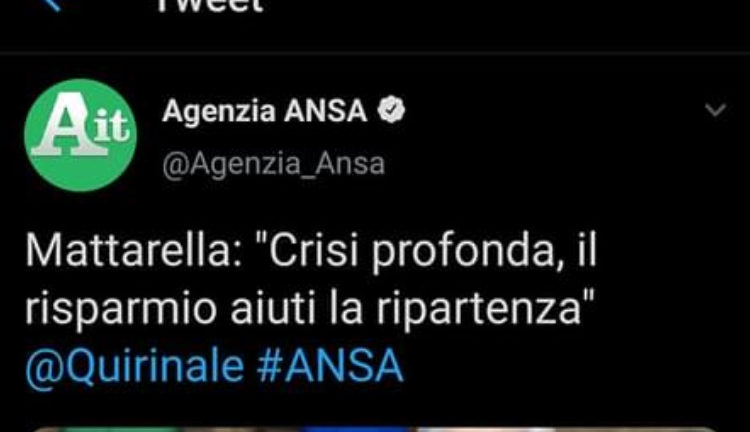Tap the word 'Mattarella:' in the tweet
Screen dimensions: 750x432
pos(134,251)
